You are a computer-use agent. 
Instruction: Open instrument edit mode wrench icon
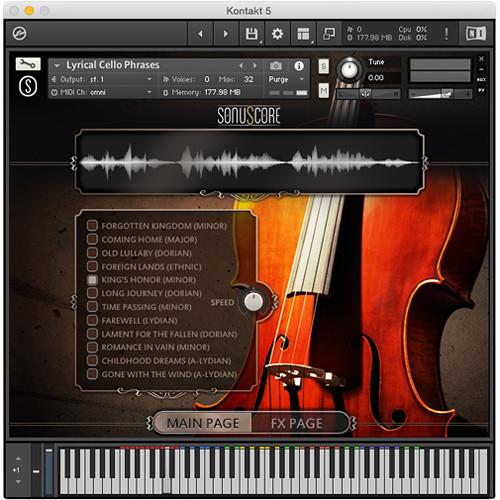click(x=28, y=64)
